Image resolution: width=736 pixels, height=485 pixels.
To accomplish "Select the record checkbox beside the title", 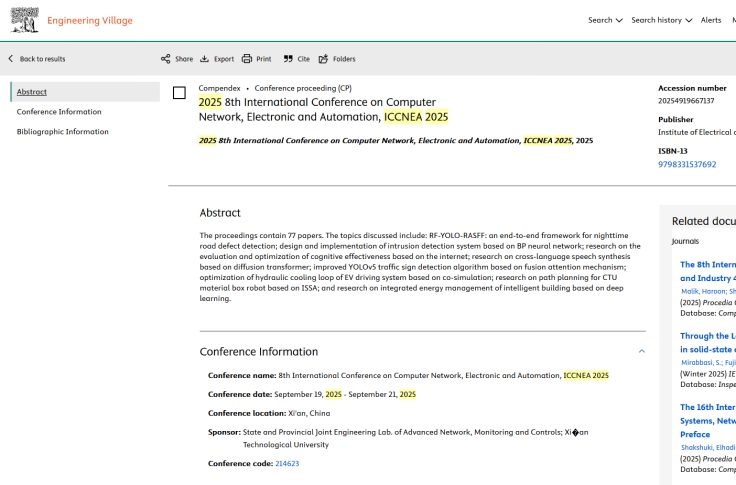I will coord(179,93).
